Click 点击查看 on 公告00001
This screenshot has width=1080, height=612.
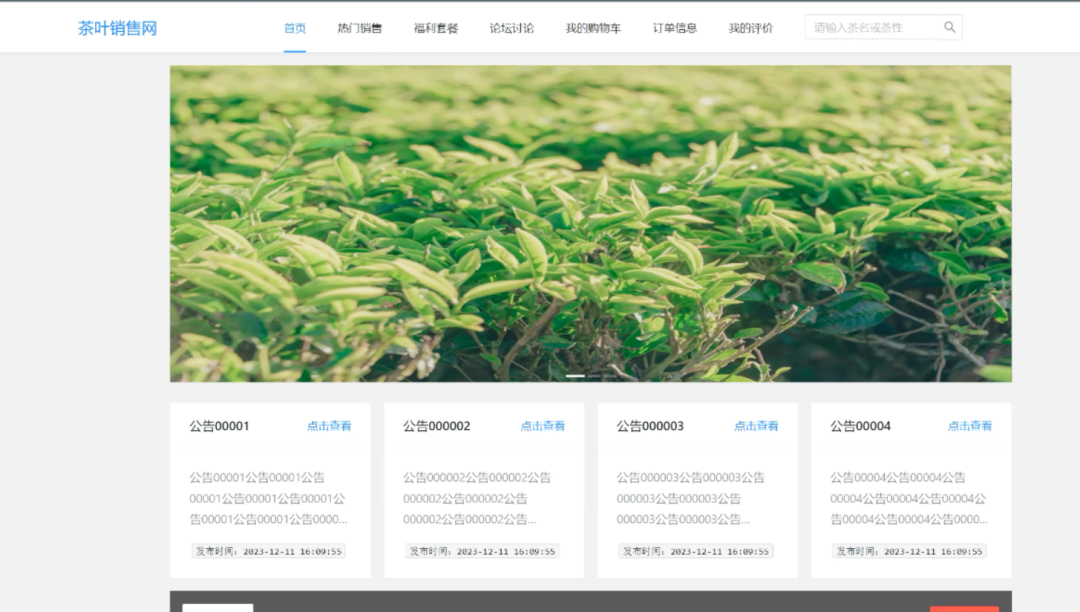click(330, 425)
